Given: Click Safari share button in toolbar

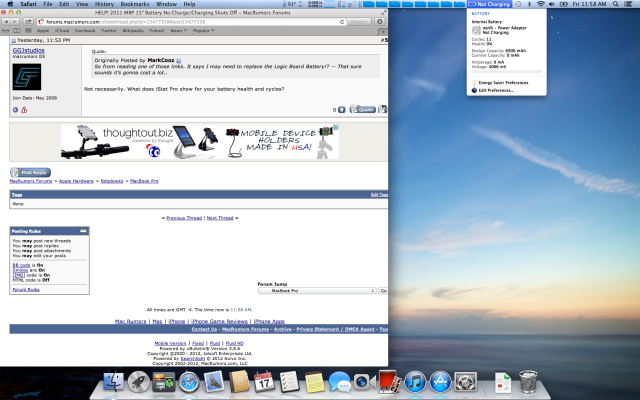Looking at the screenshot, I should tap(28, 22).
